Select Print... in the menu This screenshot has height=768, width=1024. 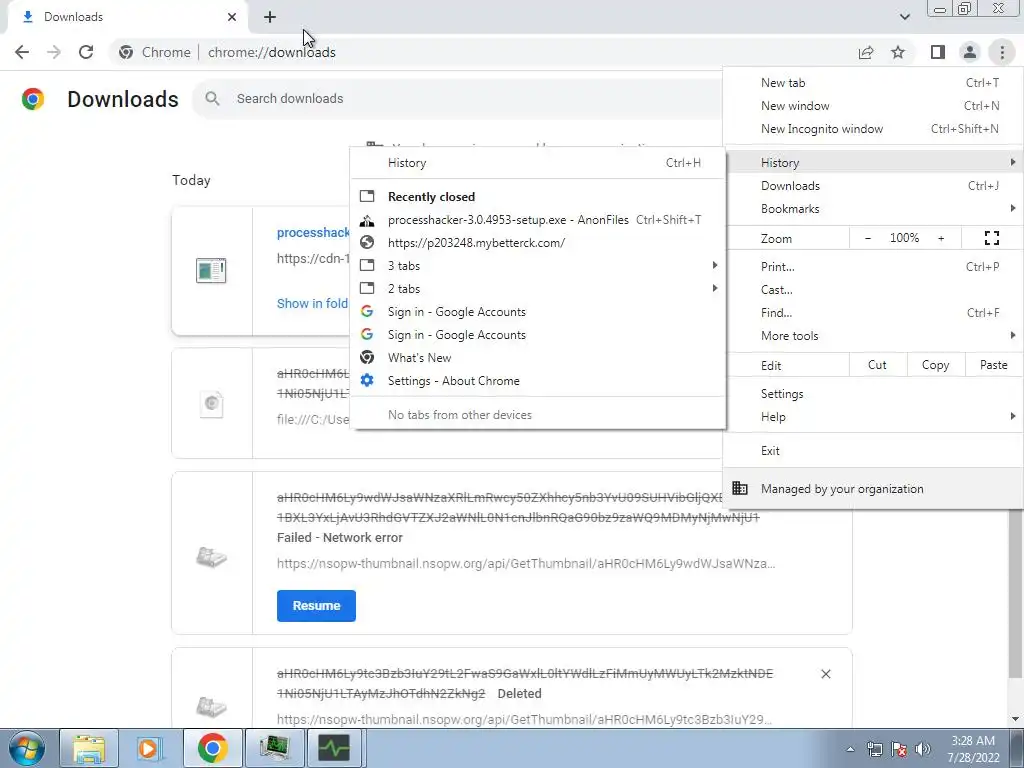coord(872,266)
